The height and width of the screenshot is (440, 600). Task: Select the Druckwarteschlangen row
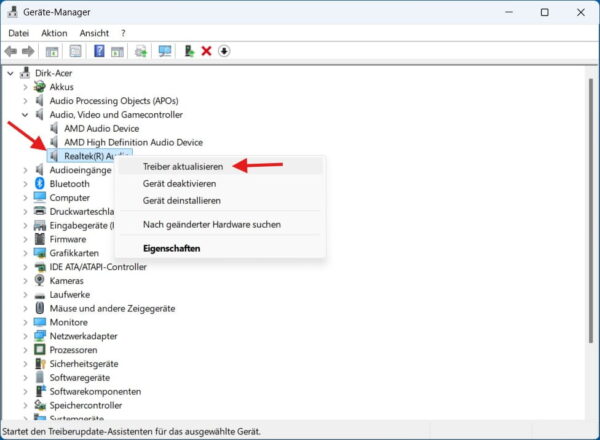(82, 212)
